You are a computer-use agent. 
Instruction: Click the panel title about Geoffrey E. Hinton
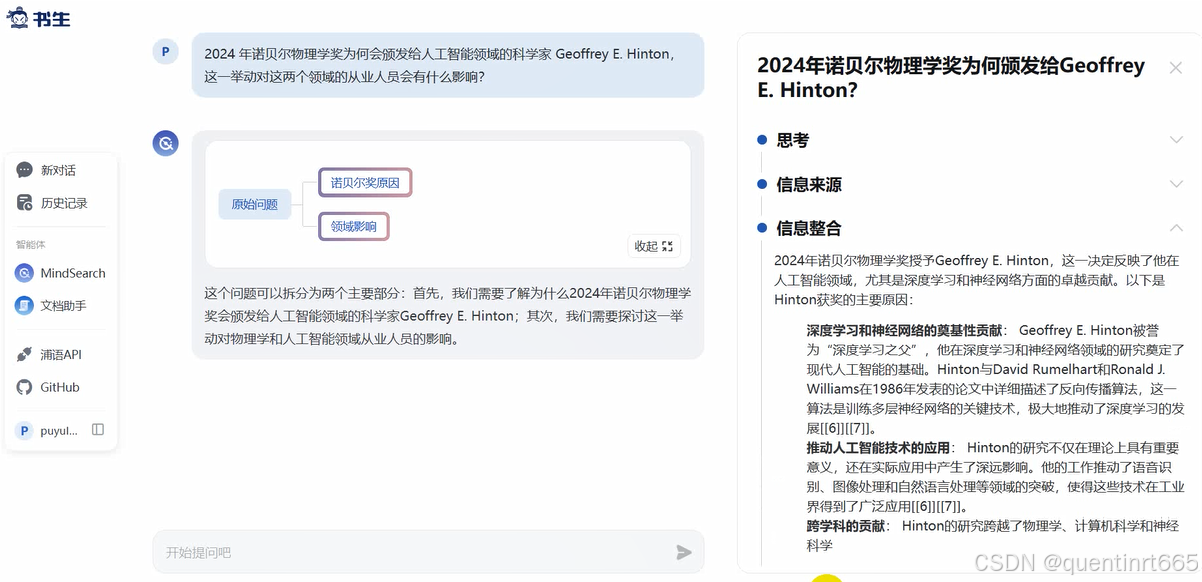click(x=951, y=77)
